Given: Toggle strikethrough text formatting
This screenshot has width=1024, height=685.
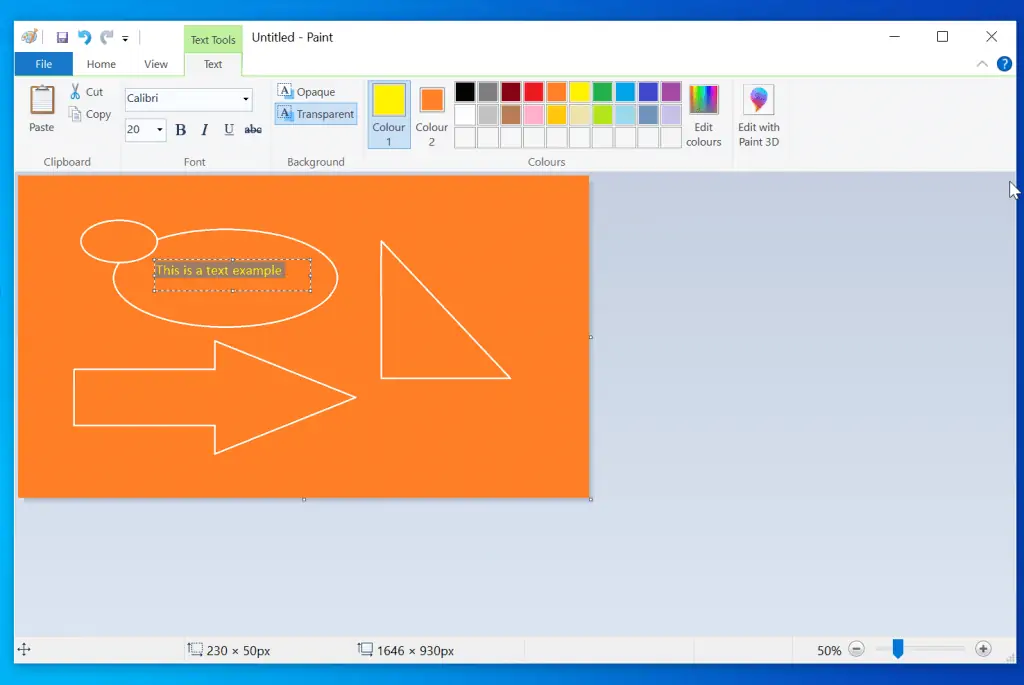Looking at the screenshot, I should (253, 130).
